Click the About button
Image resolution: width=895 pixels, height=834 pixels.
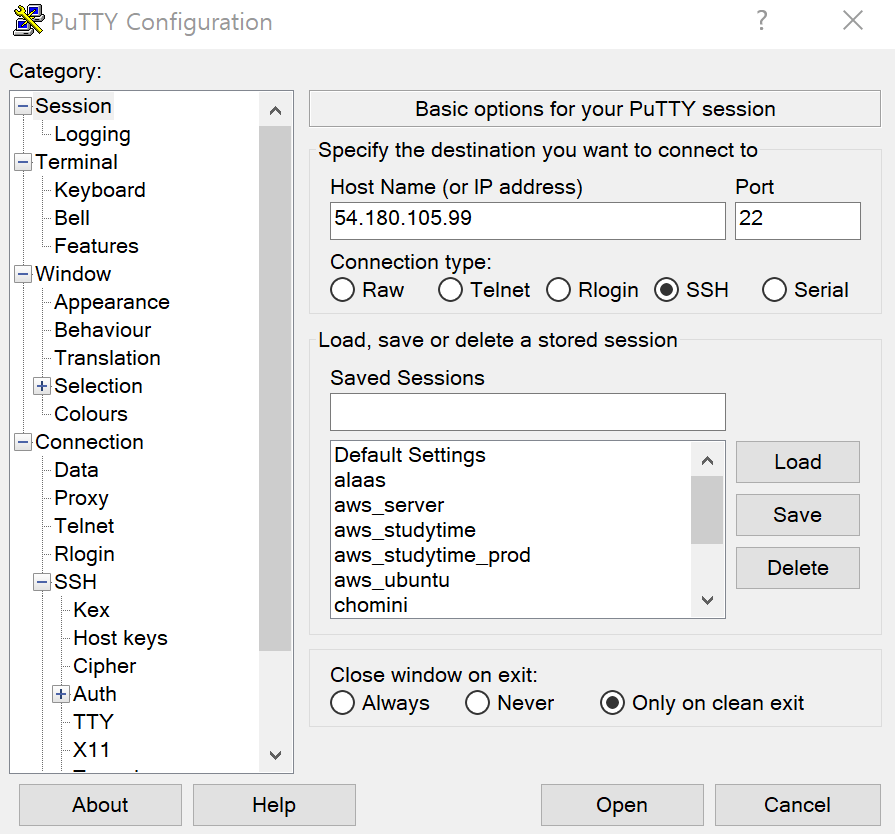100,805
